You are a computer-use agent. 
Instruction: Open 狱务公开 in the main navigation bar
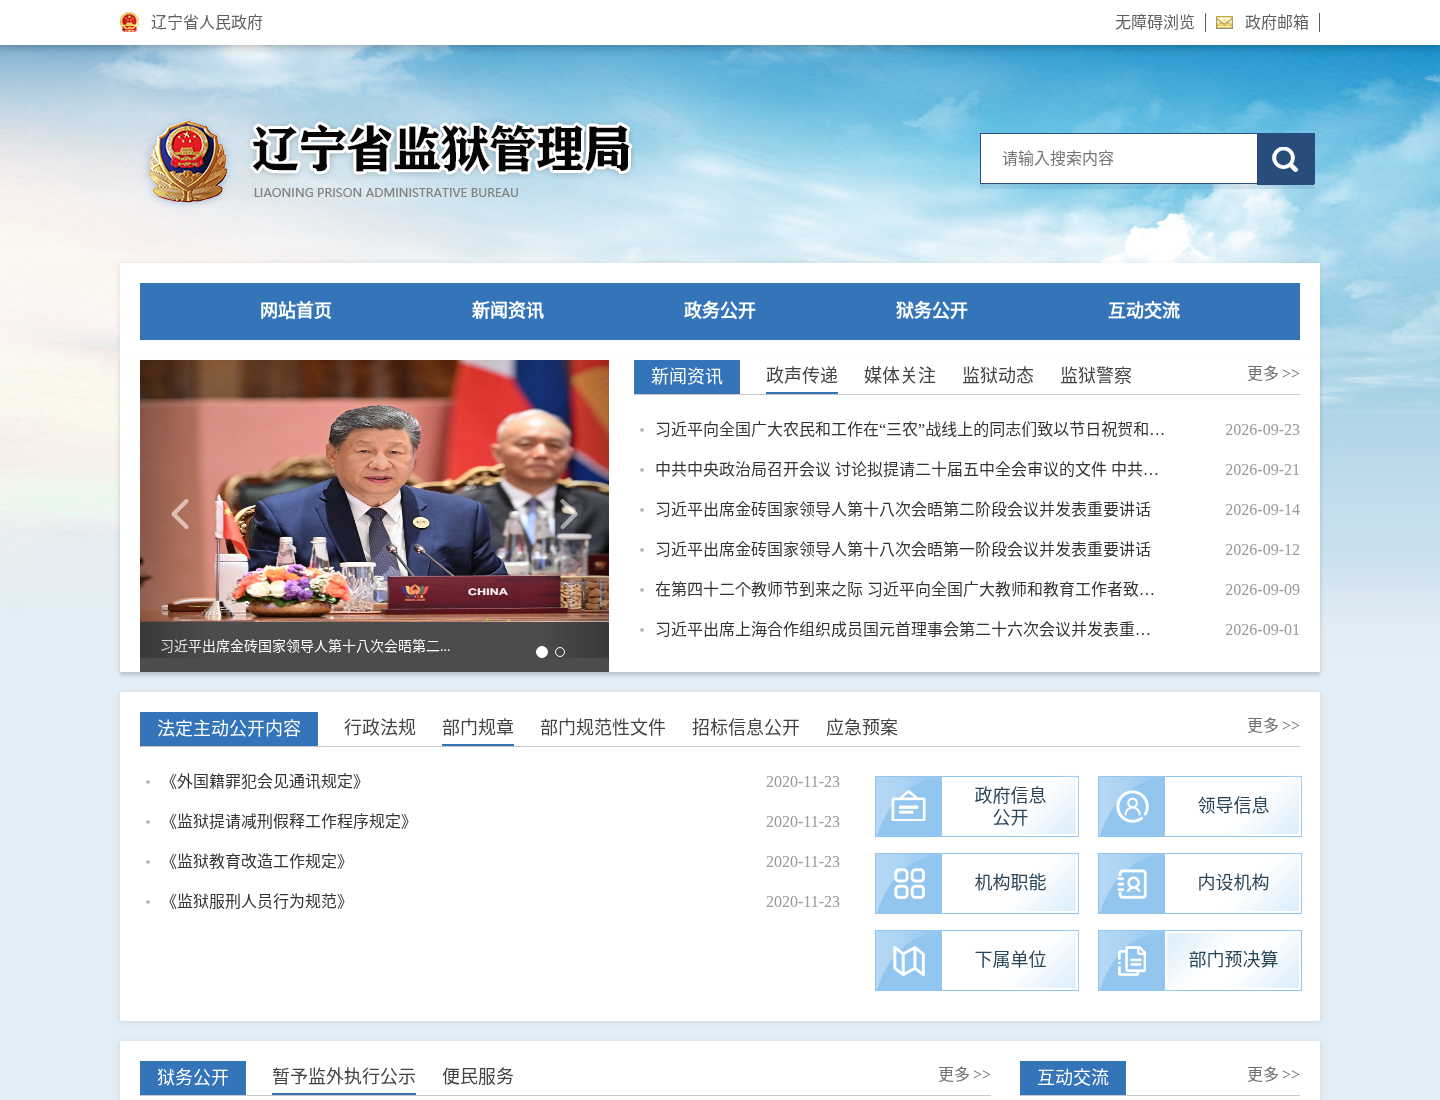932,311
